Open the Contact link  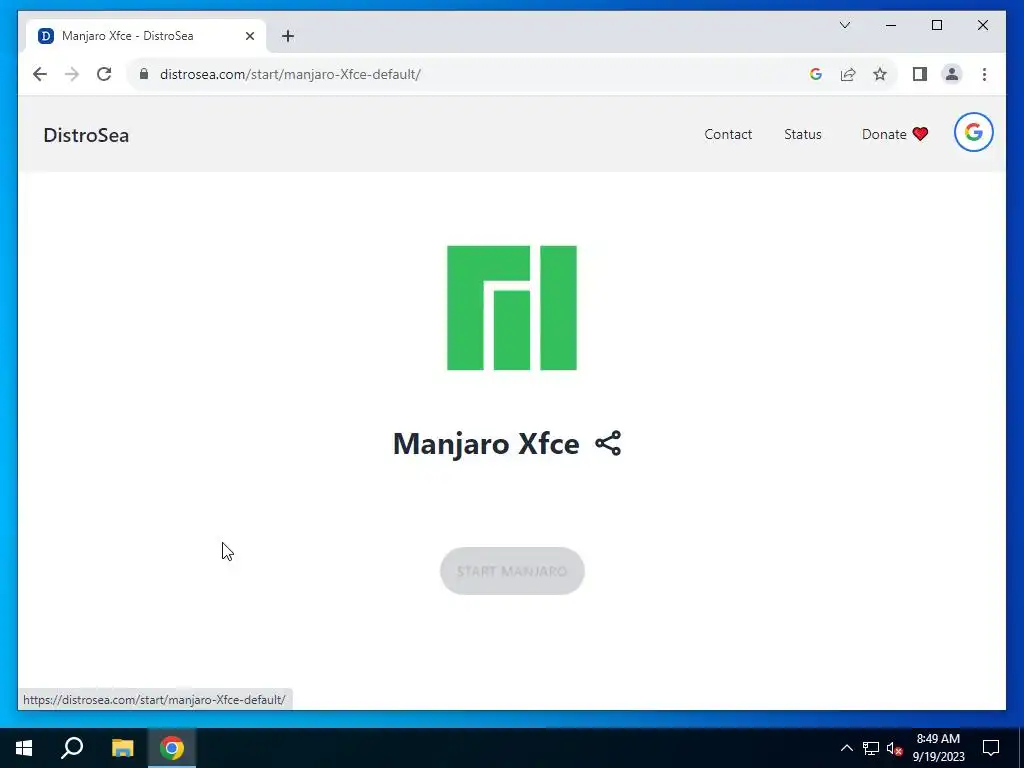728,135
